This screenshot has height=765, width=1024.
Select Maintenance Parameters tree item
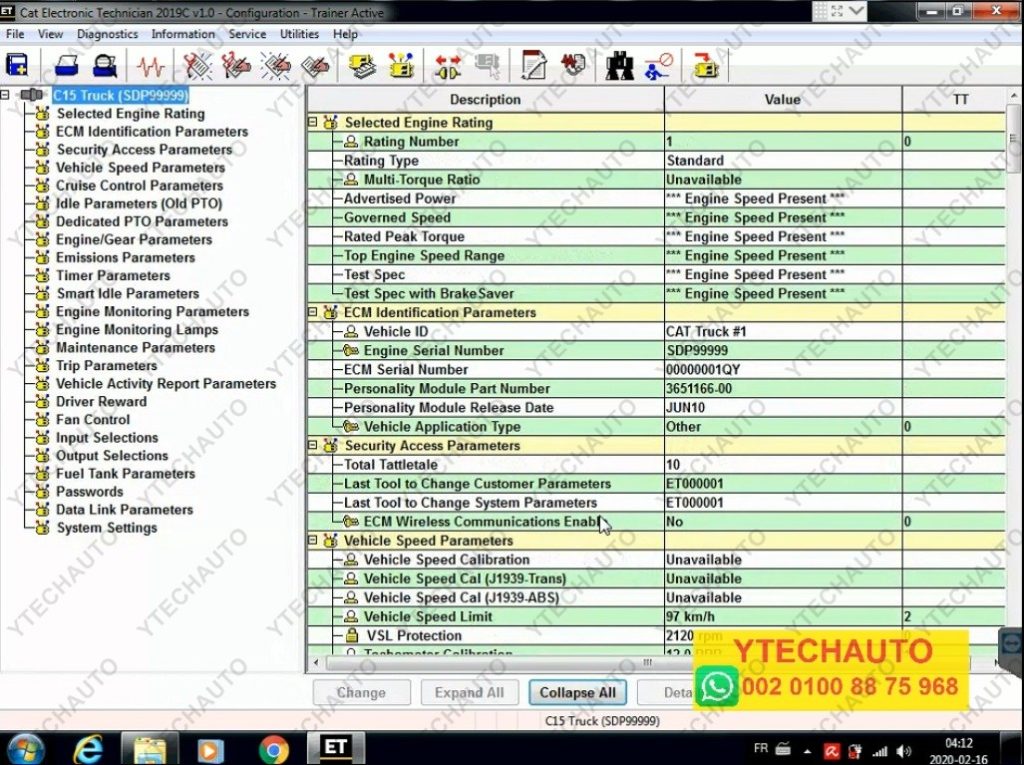pyautogui.click(x=135, y=348)
